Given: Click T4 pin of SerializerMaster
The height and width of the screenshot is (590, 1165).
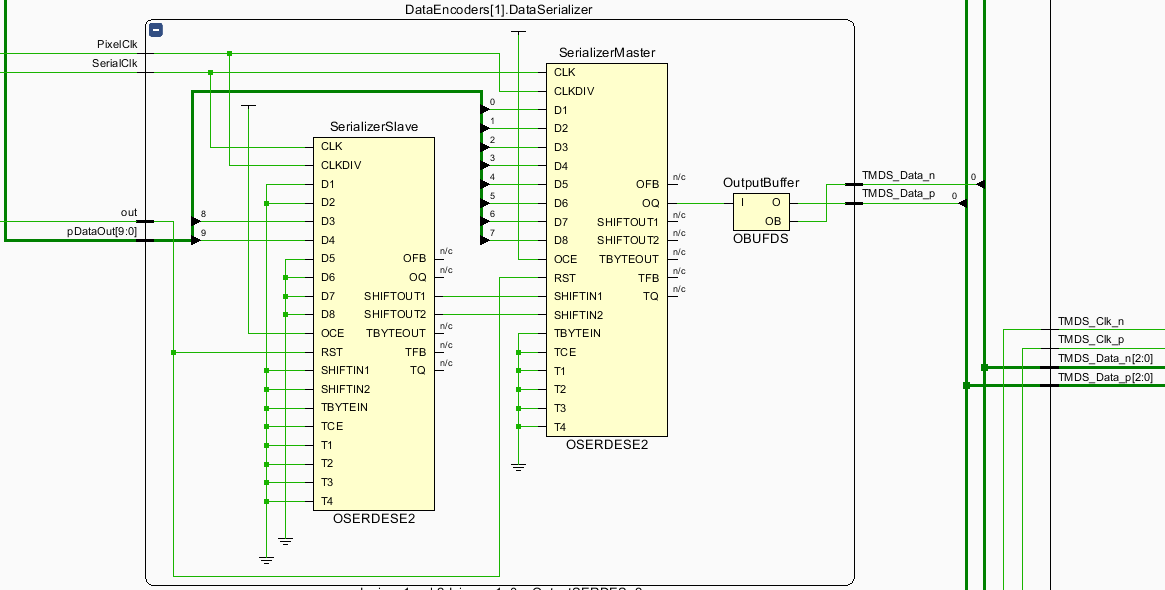Looking at the screenshot, I should coord(560,427).
